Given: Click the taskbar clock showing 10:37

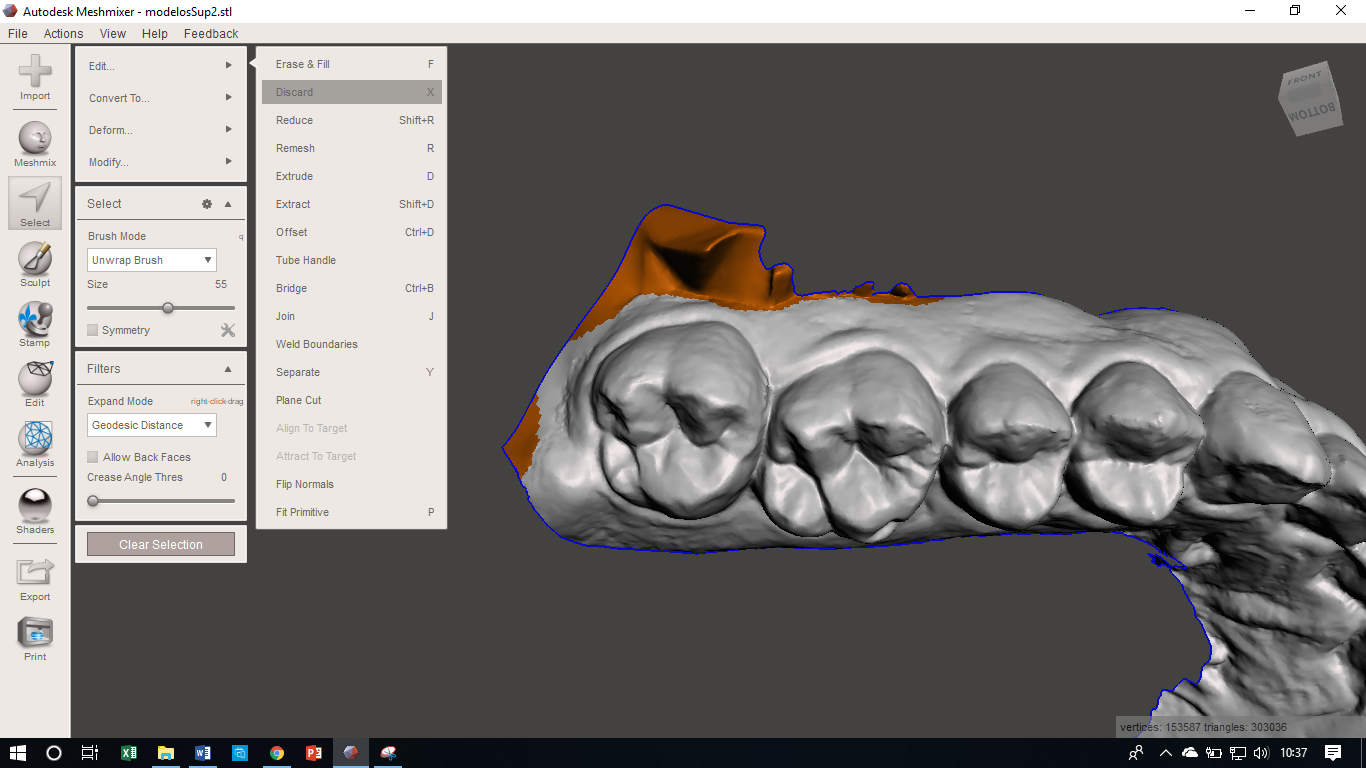Looking at the screenshot, I should [1294, 753].
